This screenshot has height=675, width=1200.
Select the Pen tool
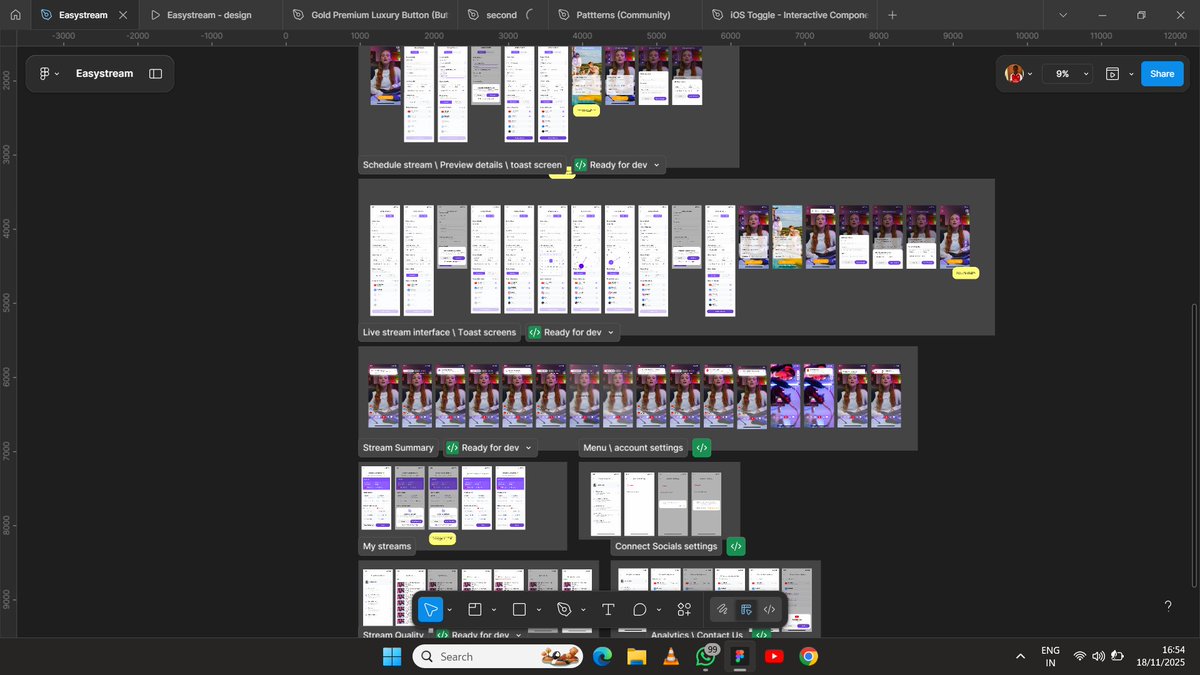click(564, 609)
